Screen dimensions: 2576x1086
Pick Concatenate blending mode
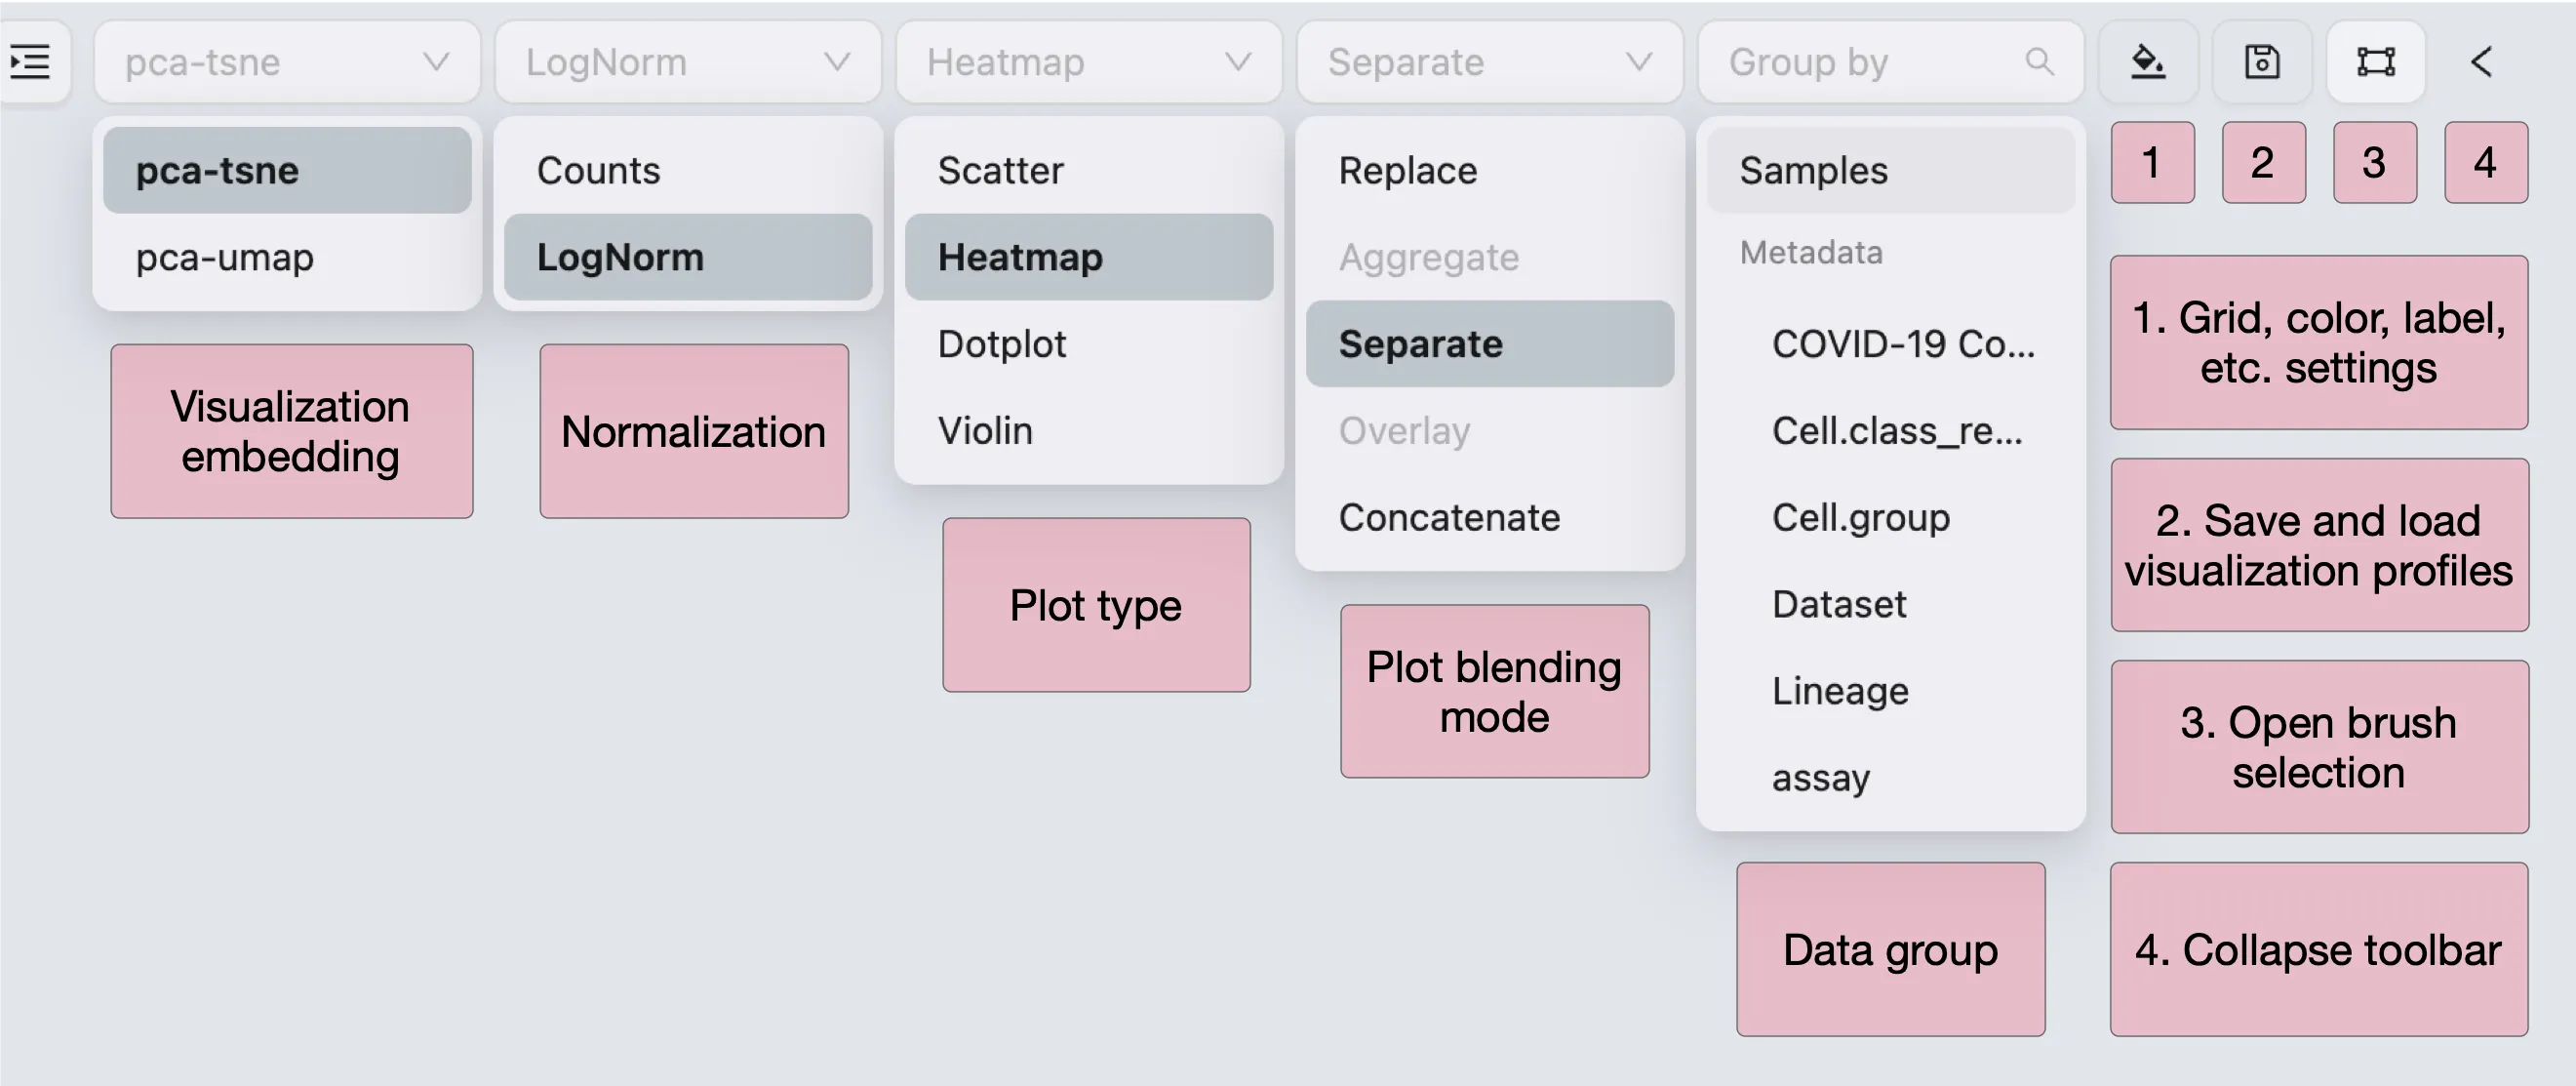pos(1449,518)
